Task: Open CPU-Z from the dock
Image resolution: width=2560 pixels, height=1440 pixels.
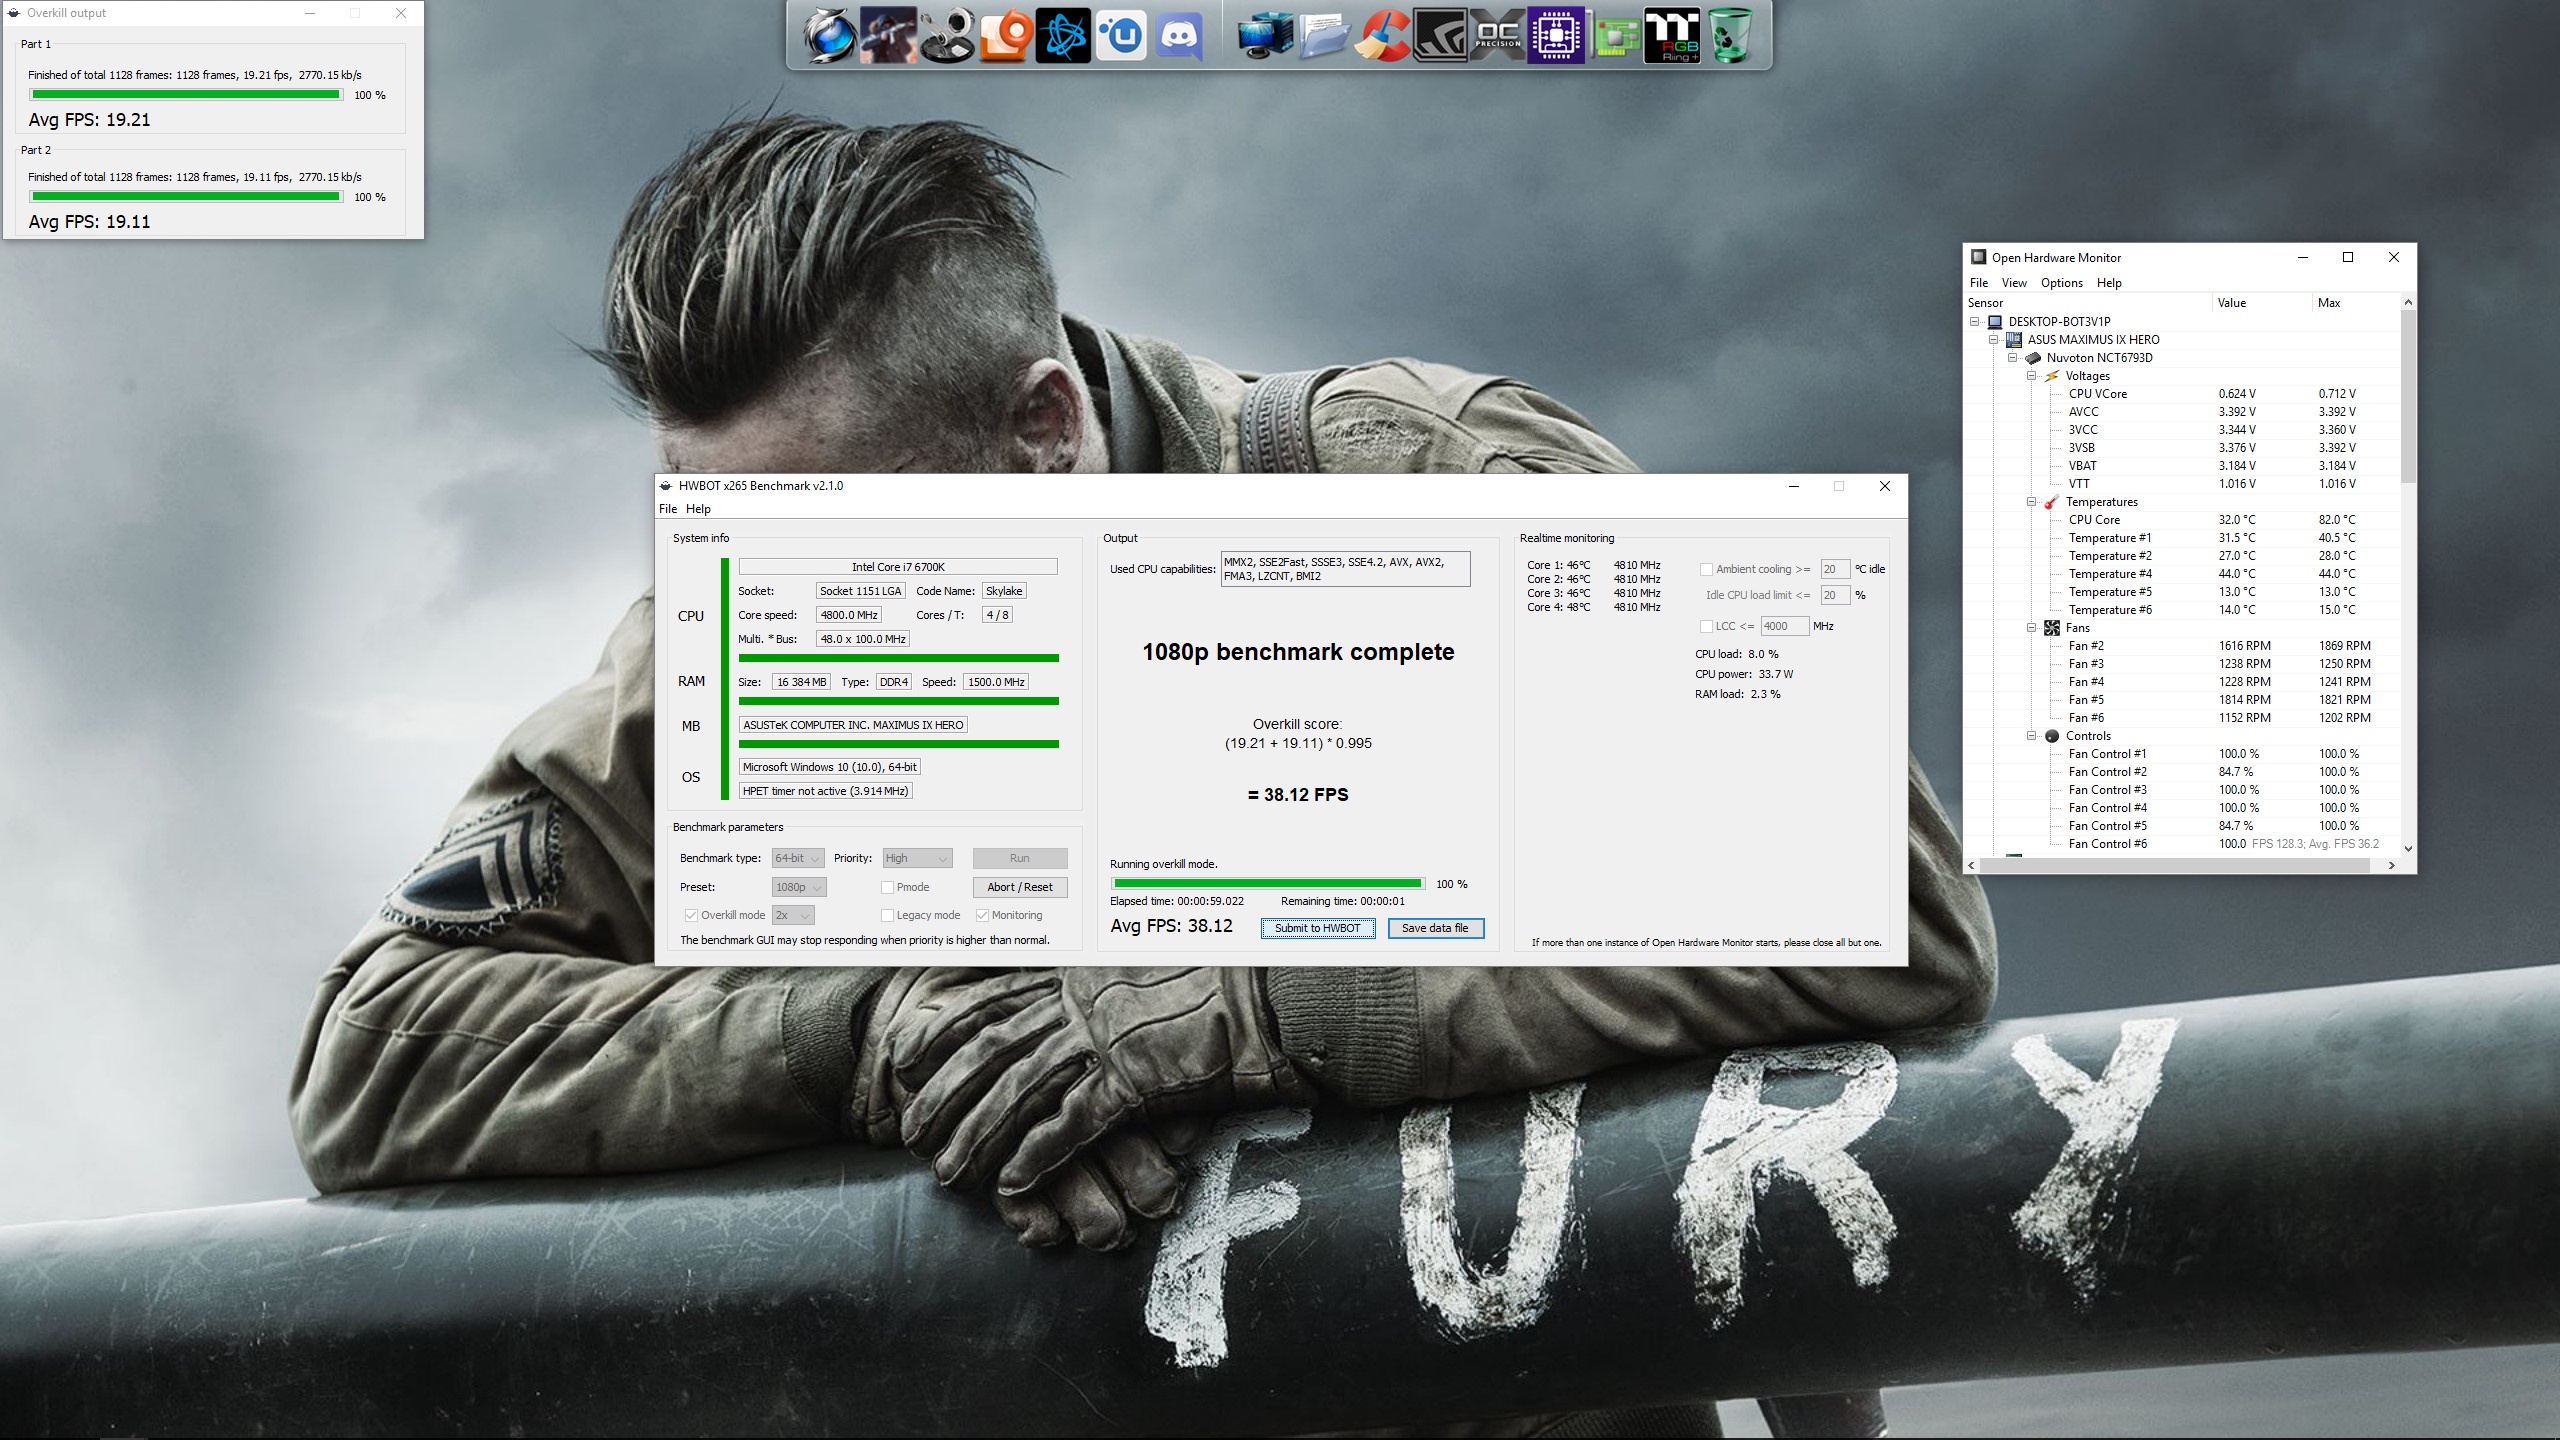Action: point(1556,36)
